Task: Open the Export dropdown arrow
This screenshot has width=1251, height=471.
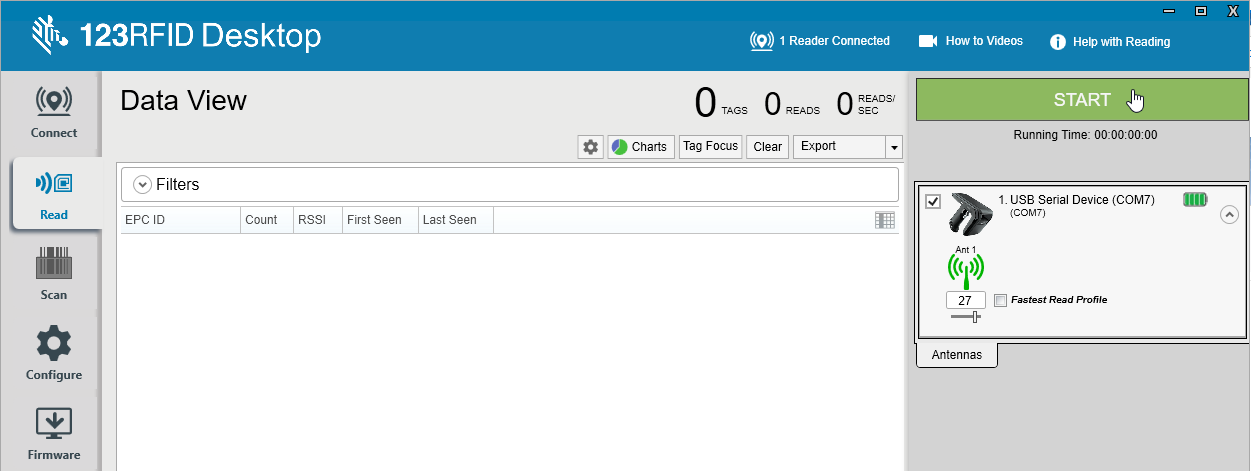Action: pyautogui.click(x=893, y=147)
